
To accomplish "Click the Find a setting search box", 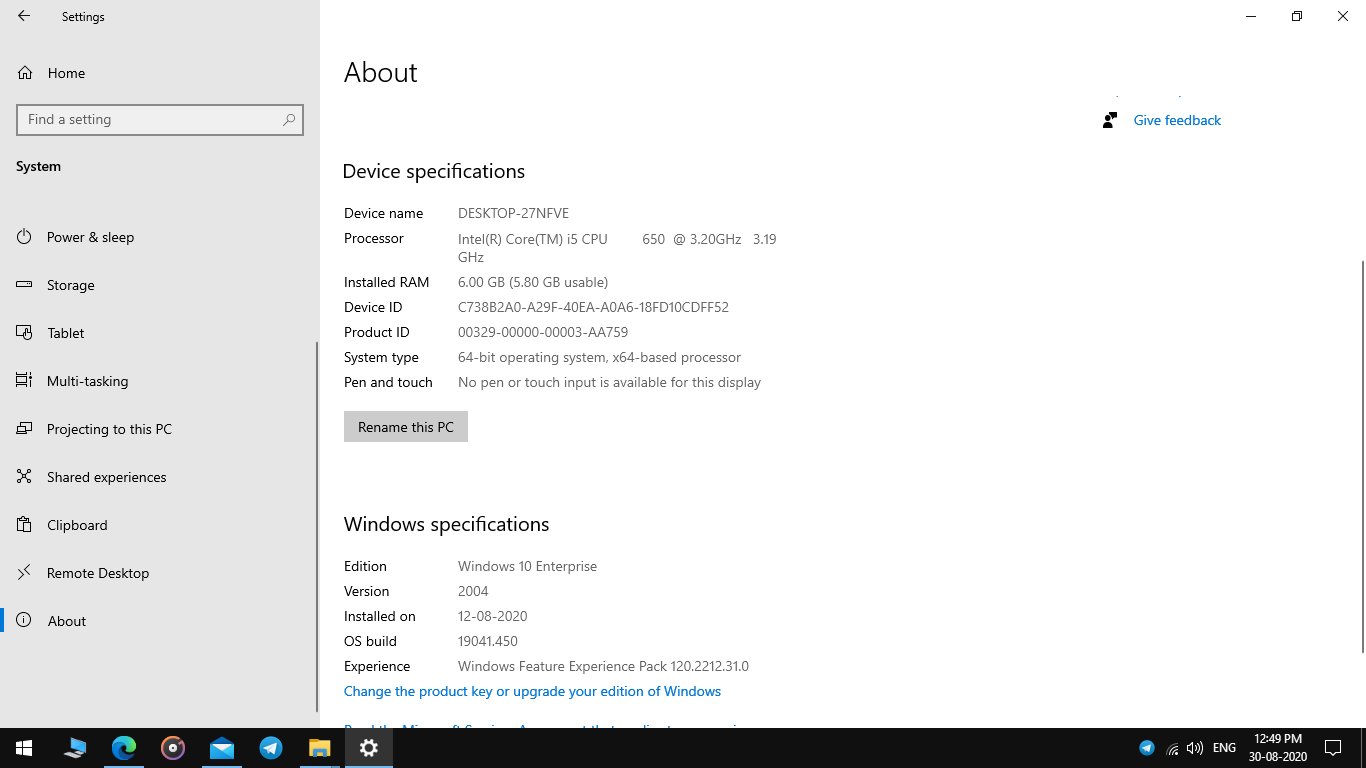I will (x=160, y=120).
